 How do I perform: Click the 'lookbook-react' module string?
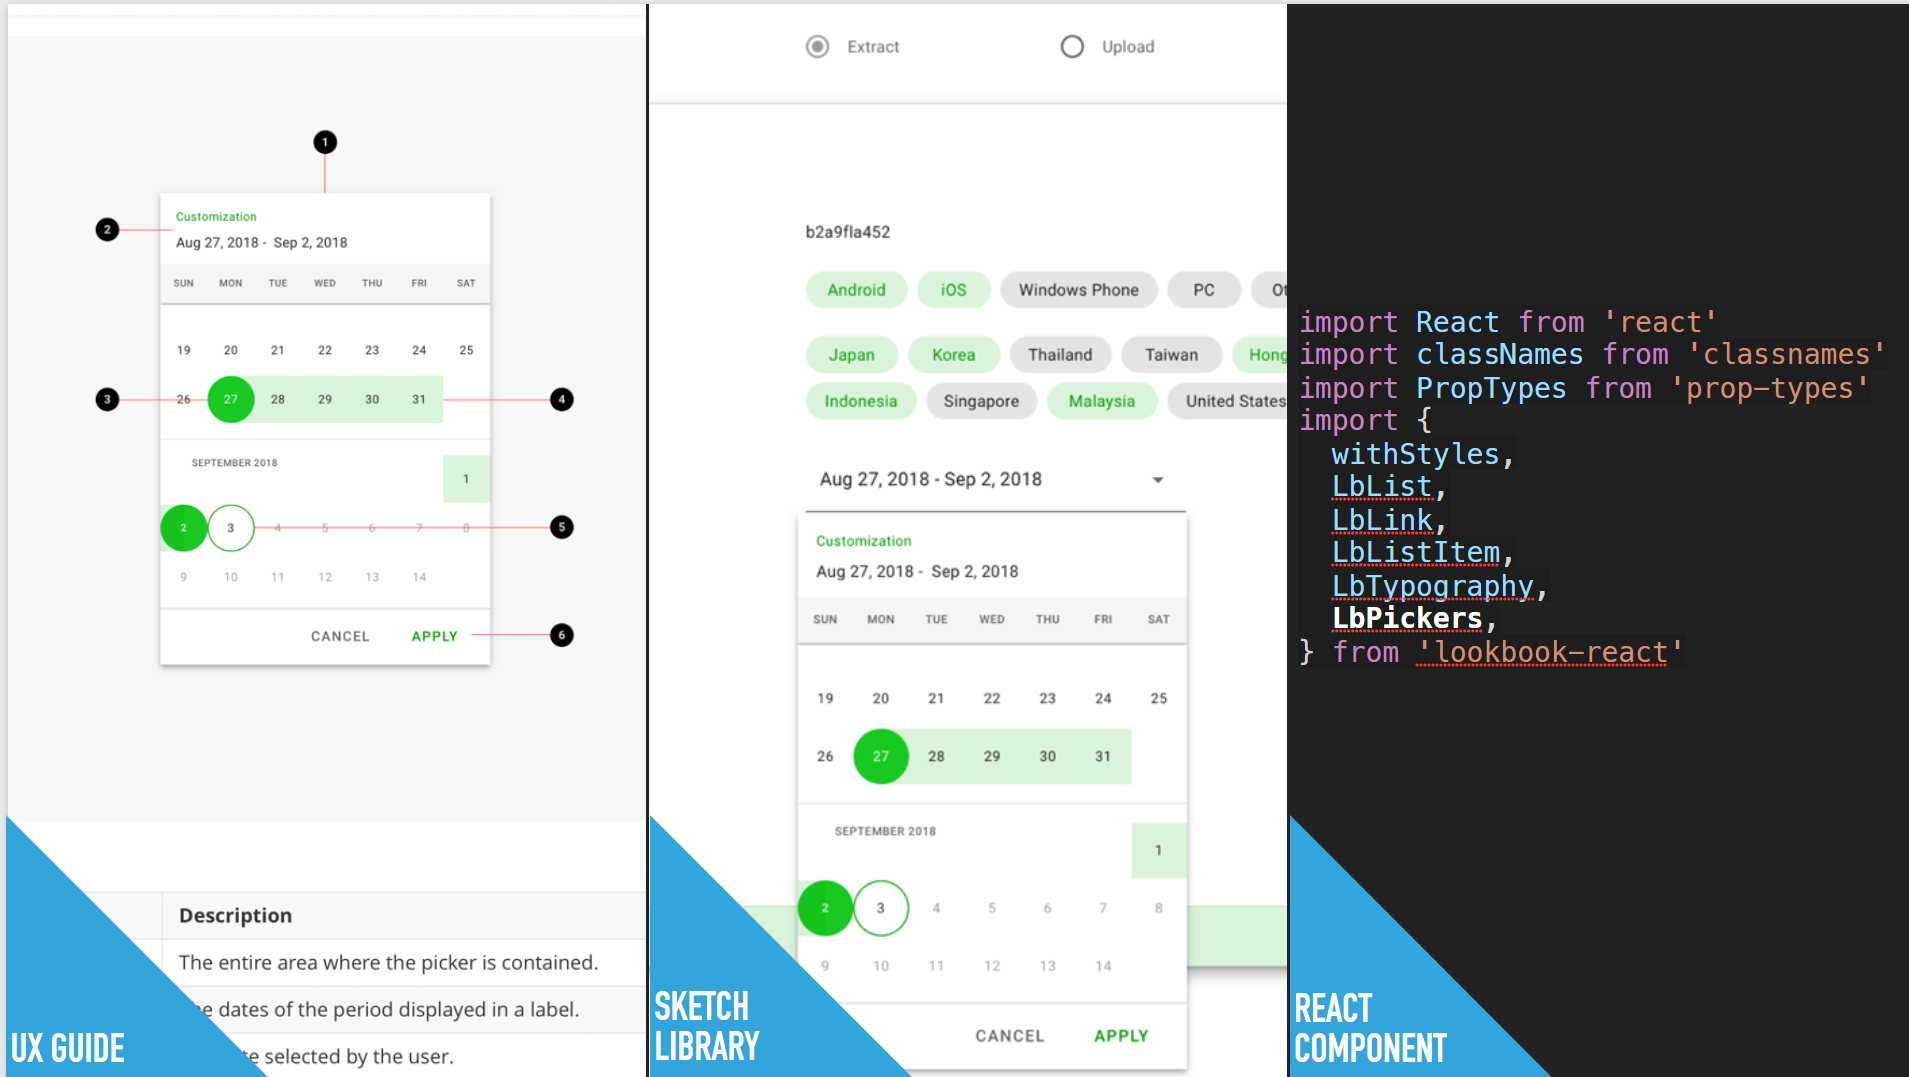(x=1550, y=652)
